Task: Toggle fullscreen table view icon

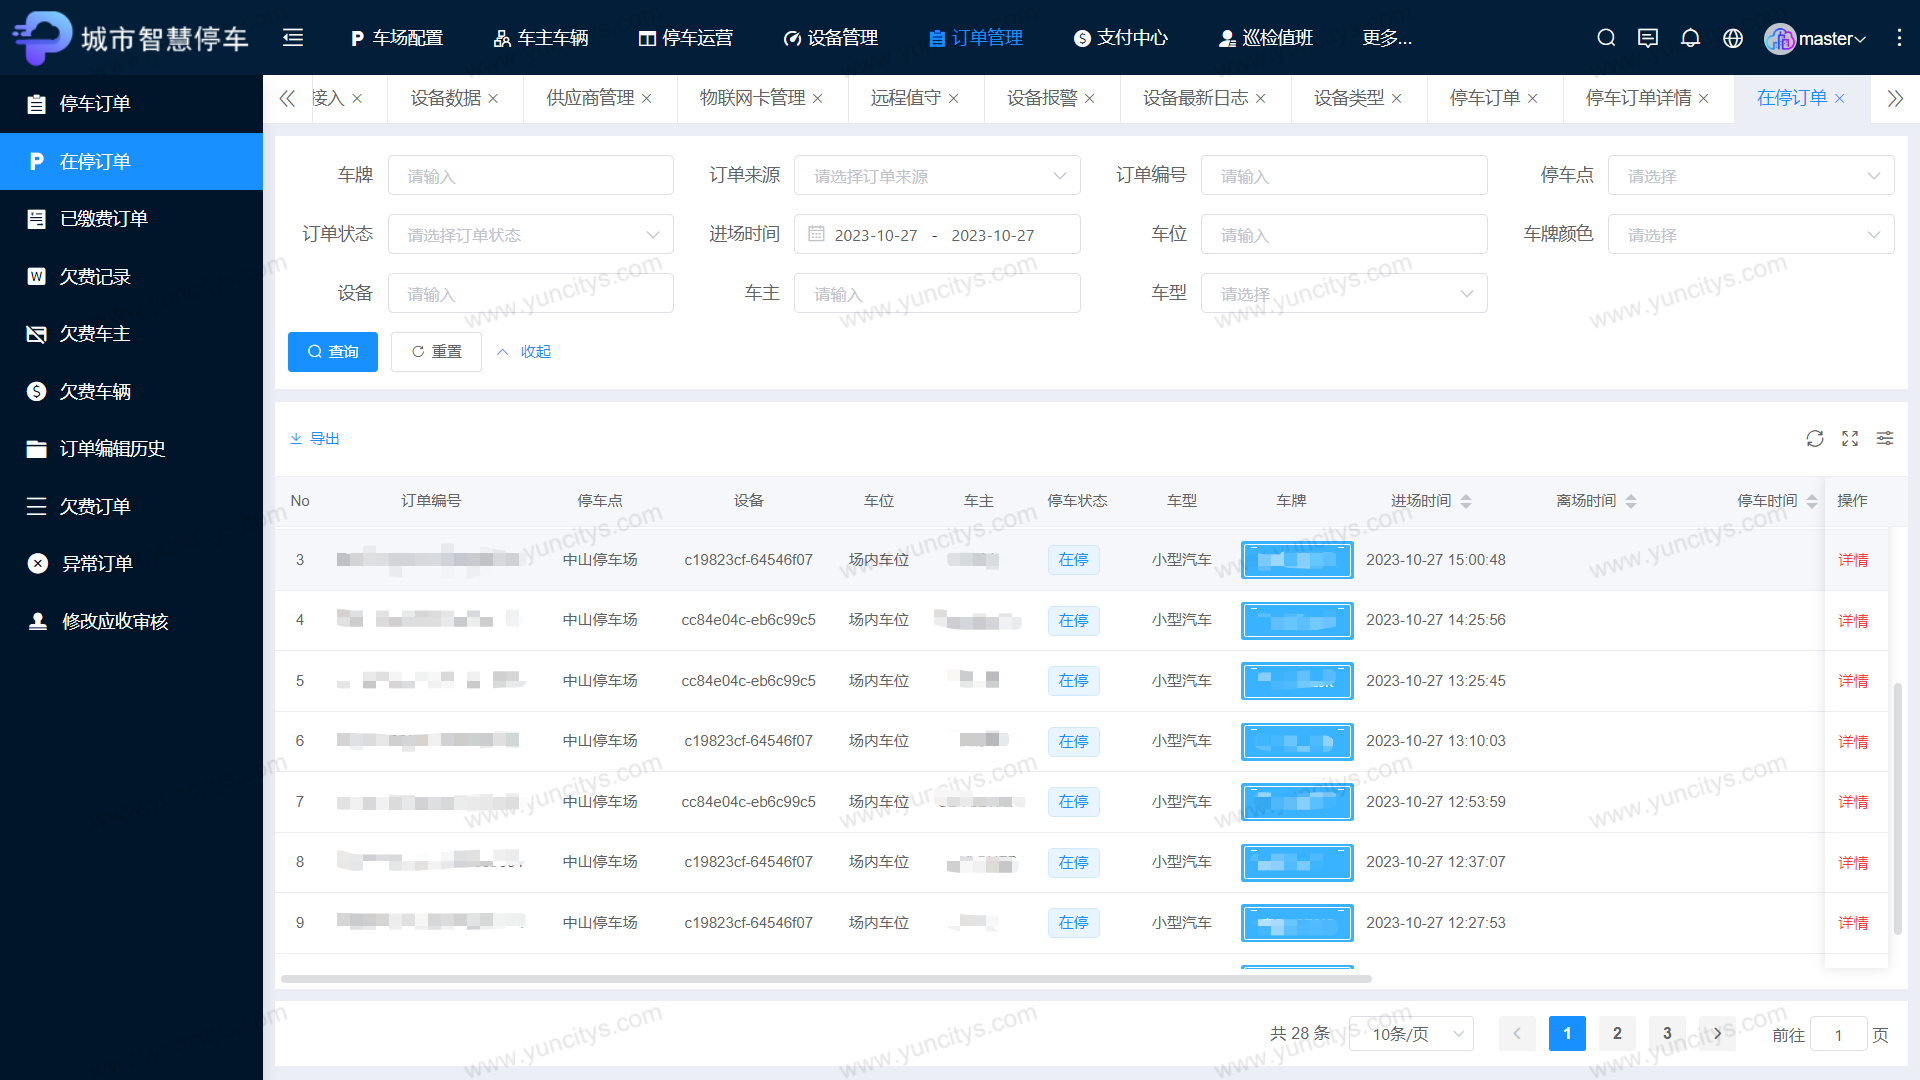Action: click(1850, 438)
